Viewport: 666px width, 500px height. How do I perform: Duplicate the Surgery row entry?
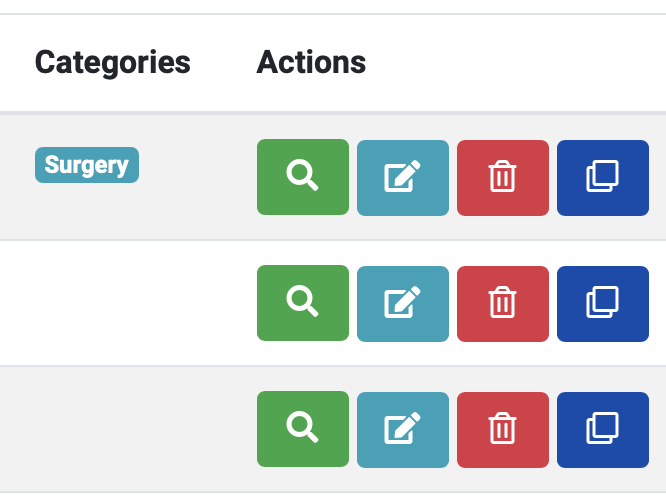click(x=603, y=178)
